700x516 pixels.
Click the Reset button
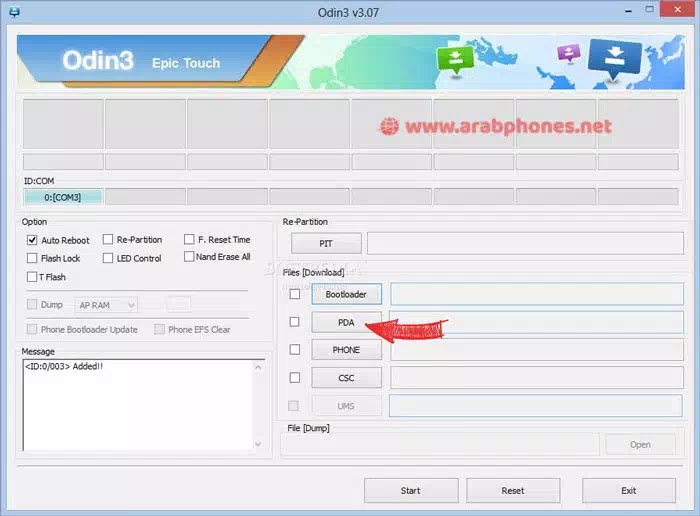513,491
